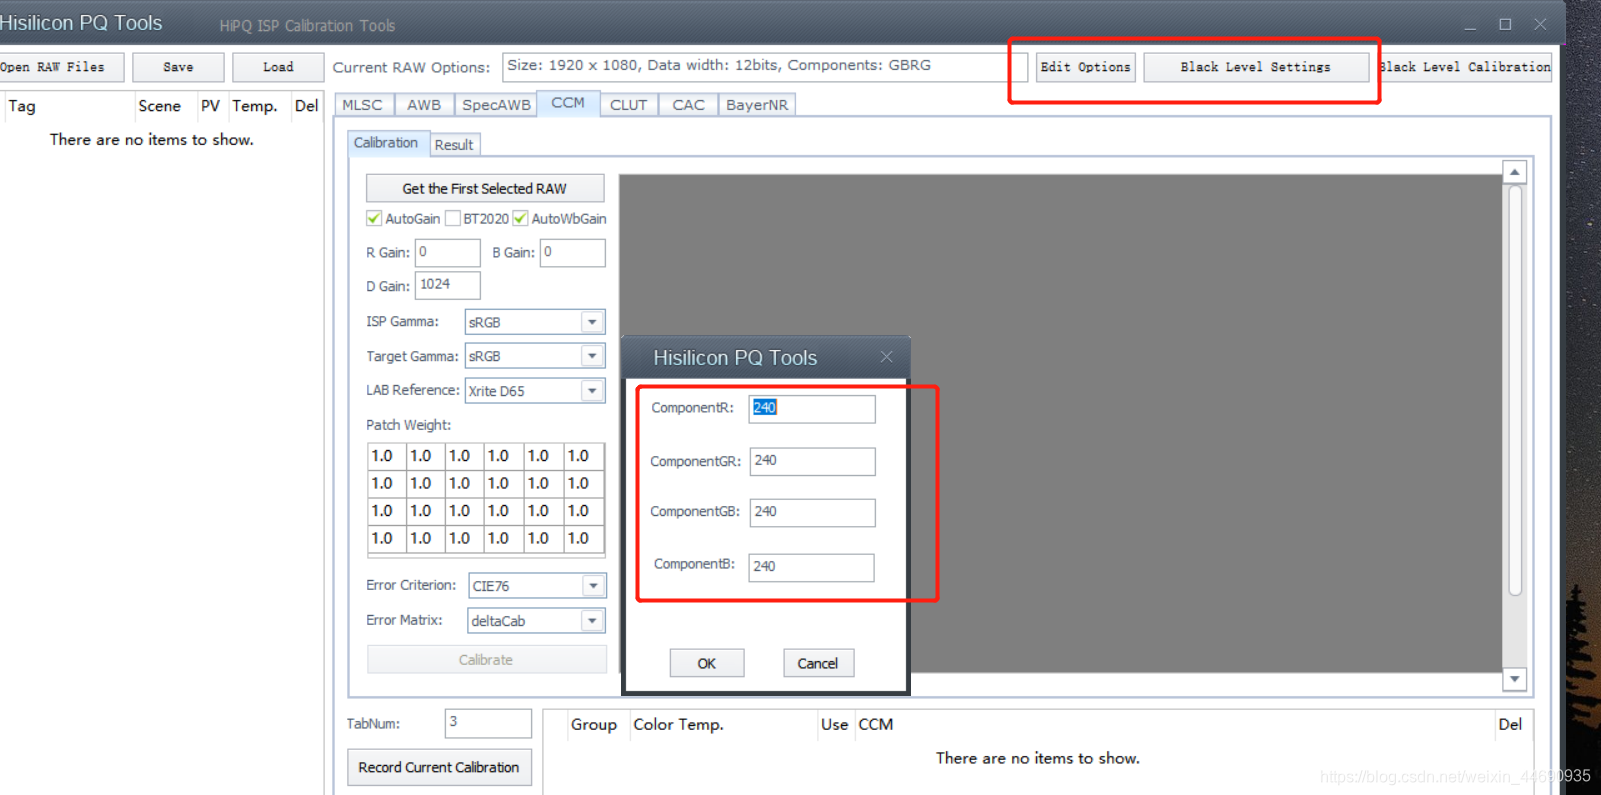Open the Result sub-tab

[454, 145]
